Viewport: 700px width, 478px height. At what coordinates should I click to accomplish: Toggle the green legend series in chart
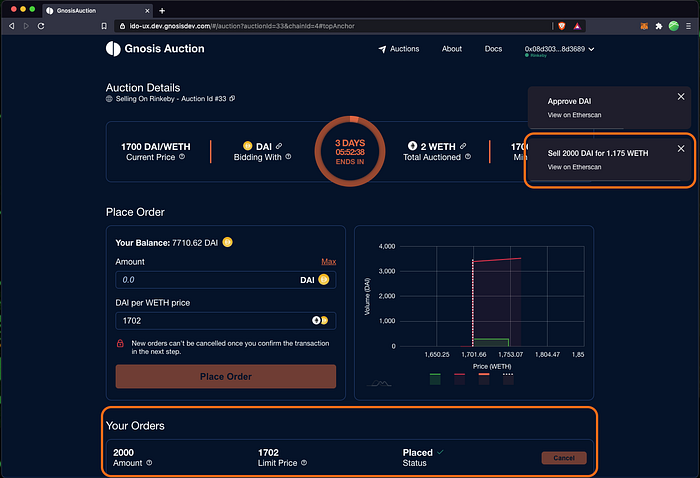tap(435, 378)
